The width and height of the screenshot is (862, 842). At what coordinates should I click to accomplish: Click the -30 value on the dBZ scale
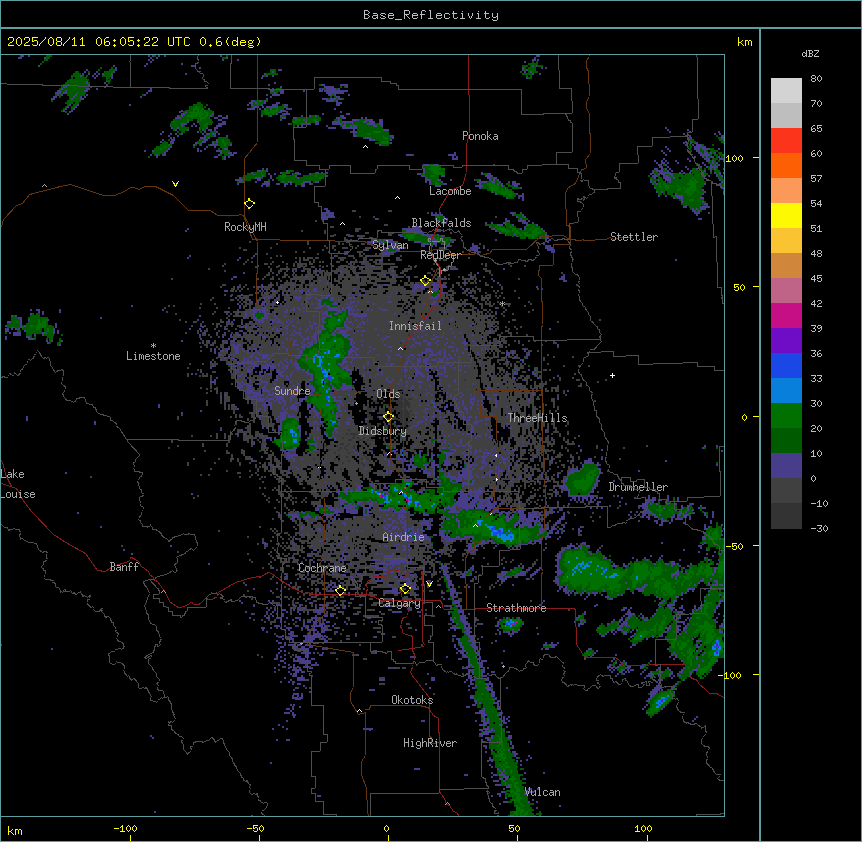click(819, 529)
